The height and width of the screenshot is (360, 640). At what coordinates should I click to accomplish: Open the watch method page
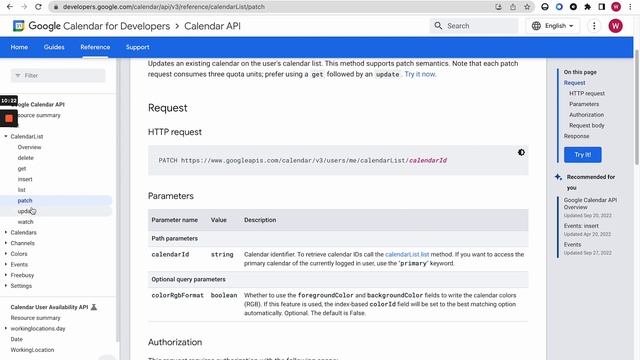25,222
